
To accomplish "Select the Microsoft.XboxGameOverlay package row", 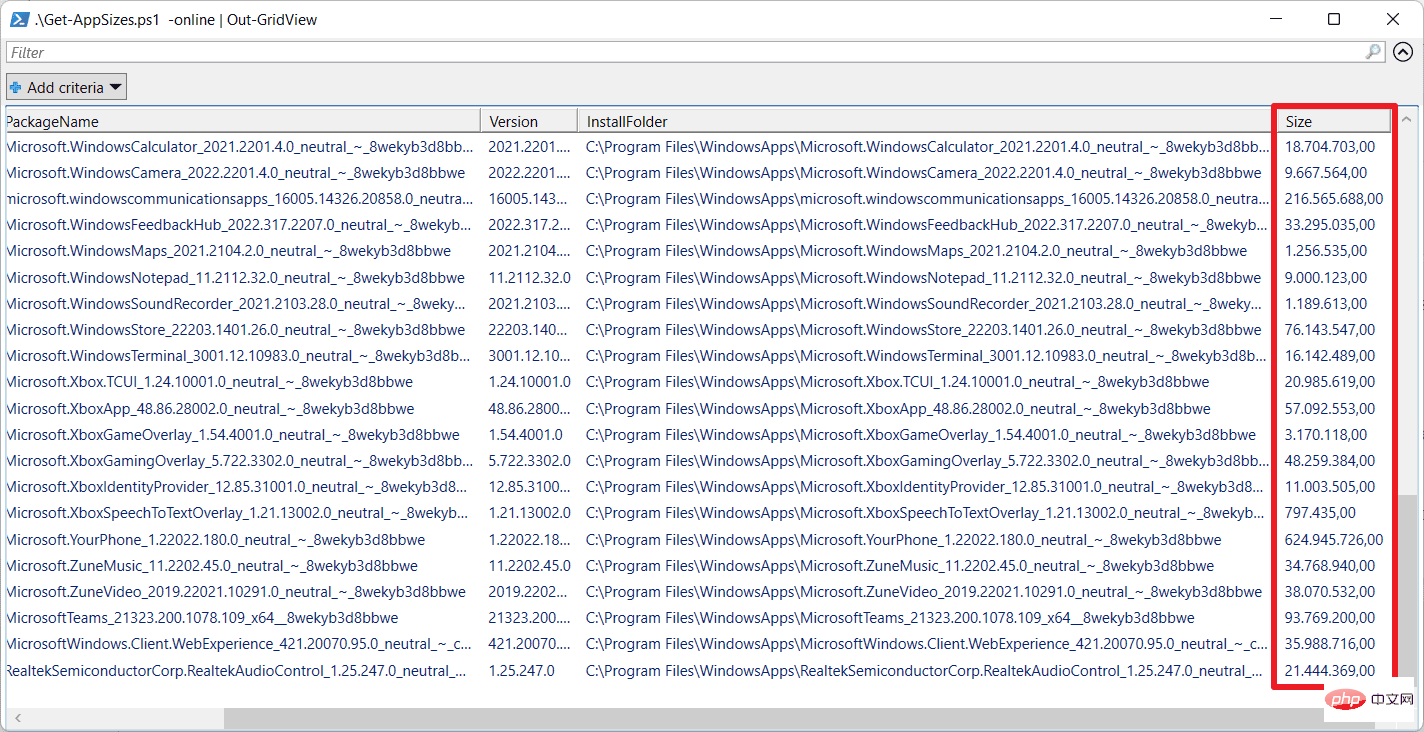I will pos(700,434).
